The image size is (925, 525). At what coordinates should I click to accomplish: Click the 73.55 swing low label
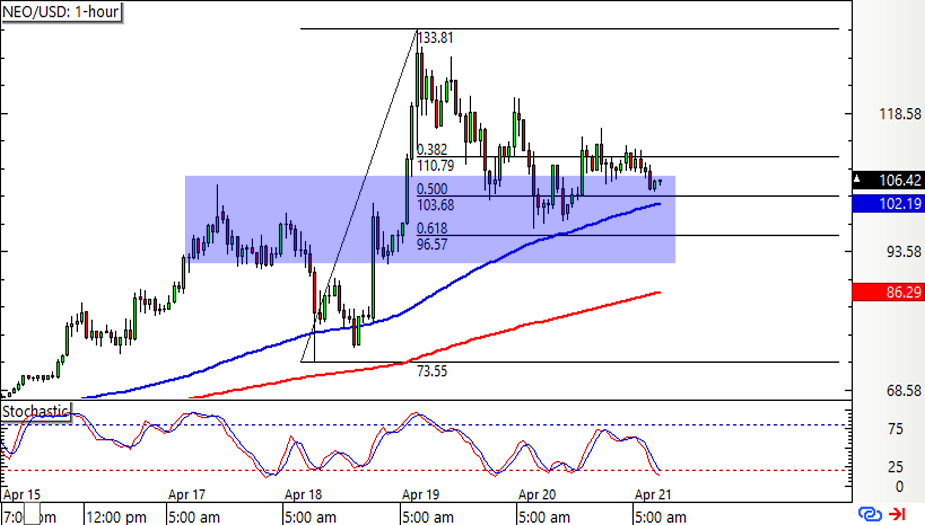pos(432,371)
